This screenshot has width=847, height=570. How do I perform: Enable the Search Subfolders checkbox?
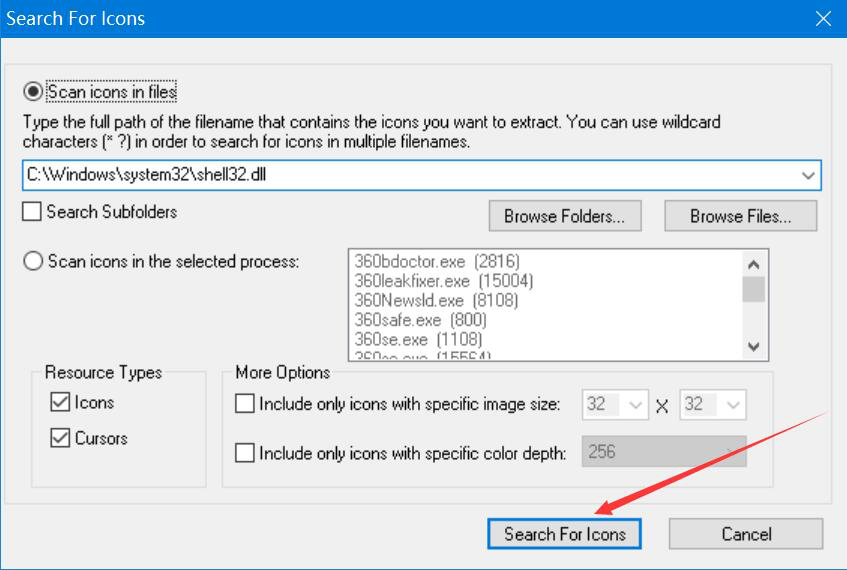(32, 212)
